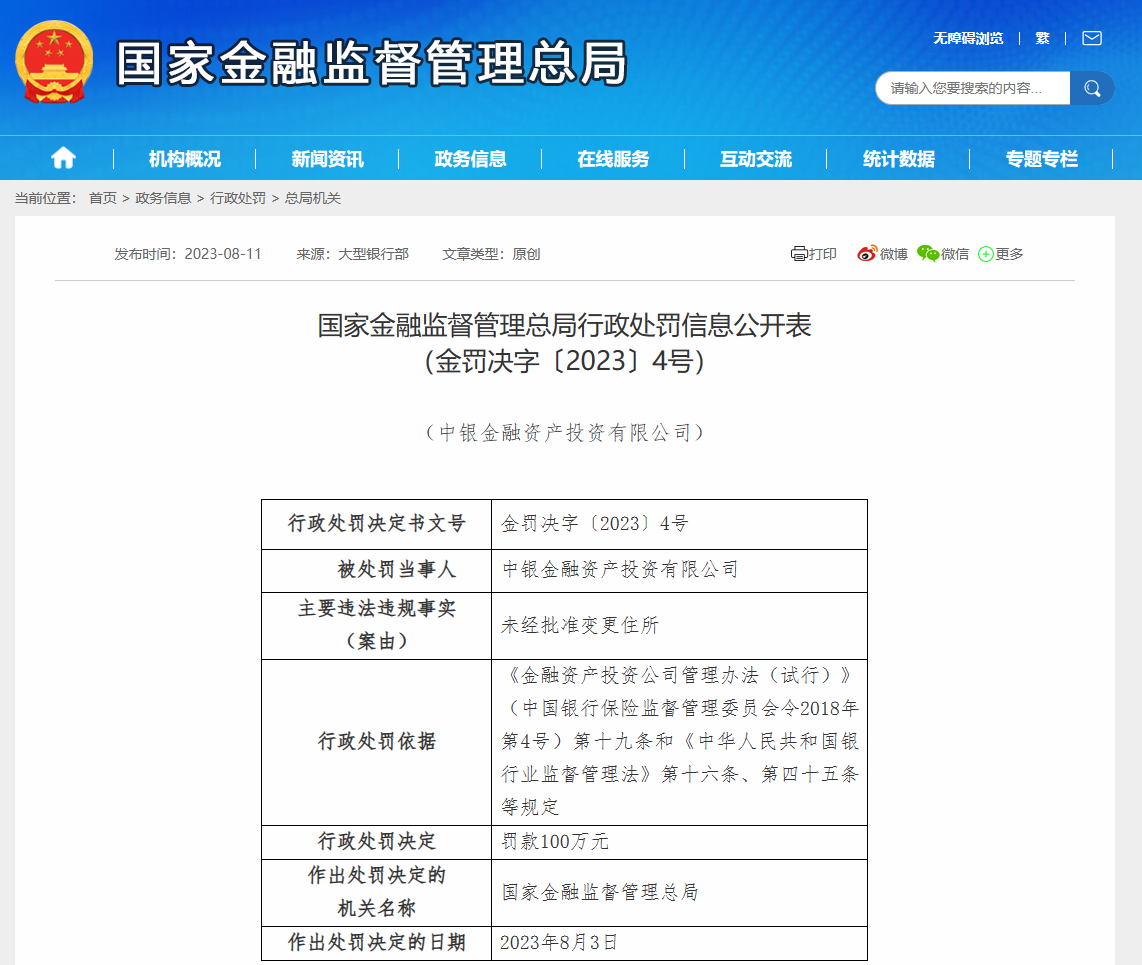Viewport: 1142px width, 965px height.
Task: Click the table cell 中银金融资产投资有限公司
Action: pyautogui.click(x=620, y=569)
